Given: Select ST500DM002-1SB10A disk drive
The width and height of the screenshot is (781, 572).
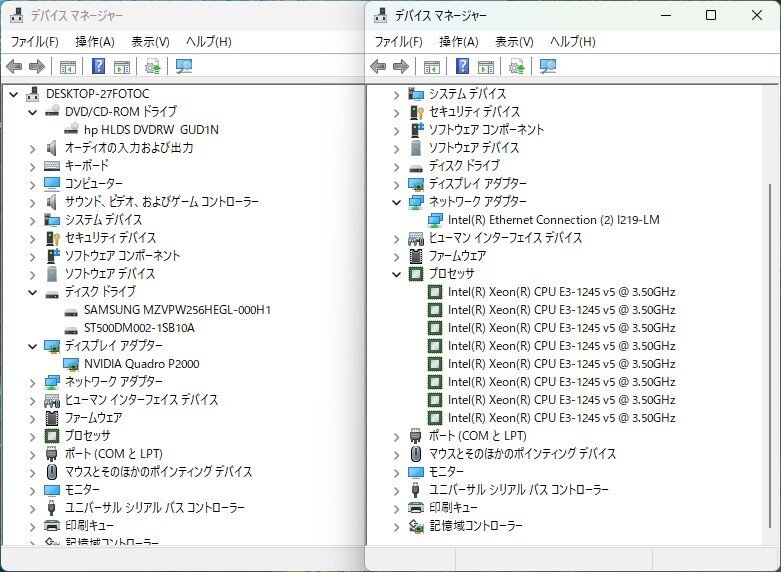Looking at the screenshot, I should point(139,328).
